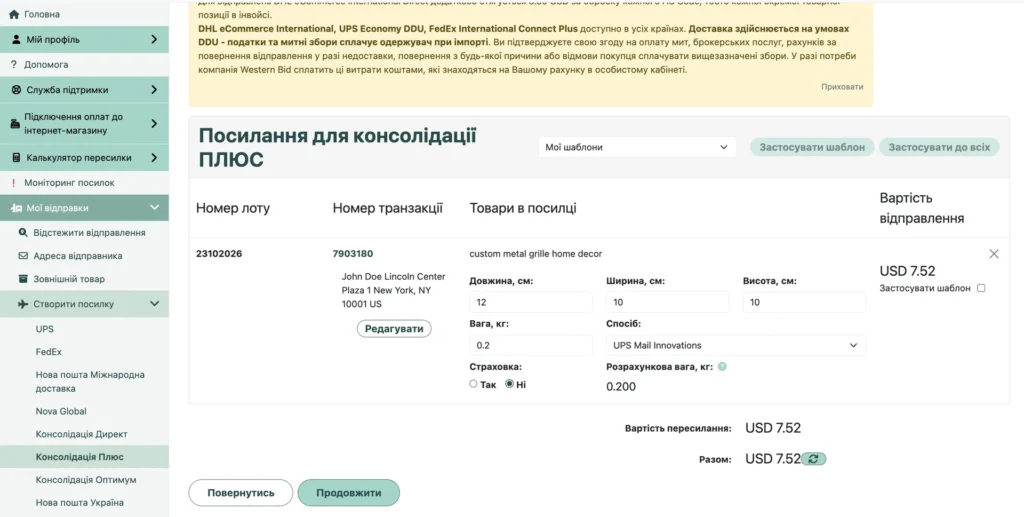The width and height of the screenshot is (1024, 517).
Task: Select Консолідація Директ in the sidebar
Action: click(x=82, y=434)
